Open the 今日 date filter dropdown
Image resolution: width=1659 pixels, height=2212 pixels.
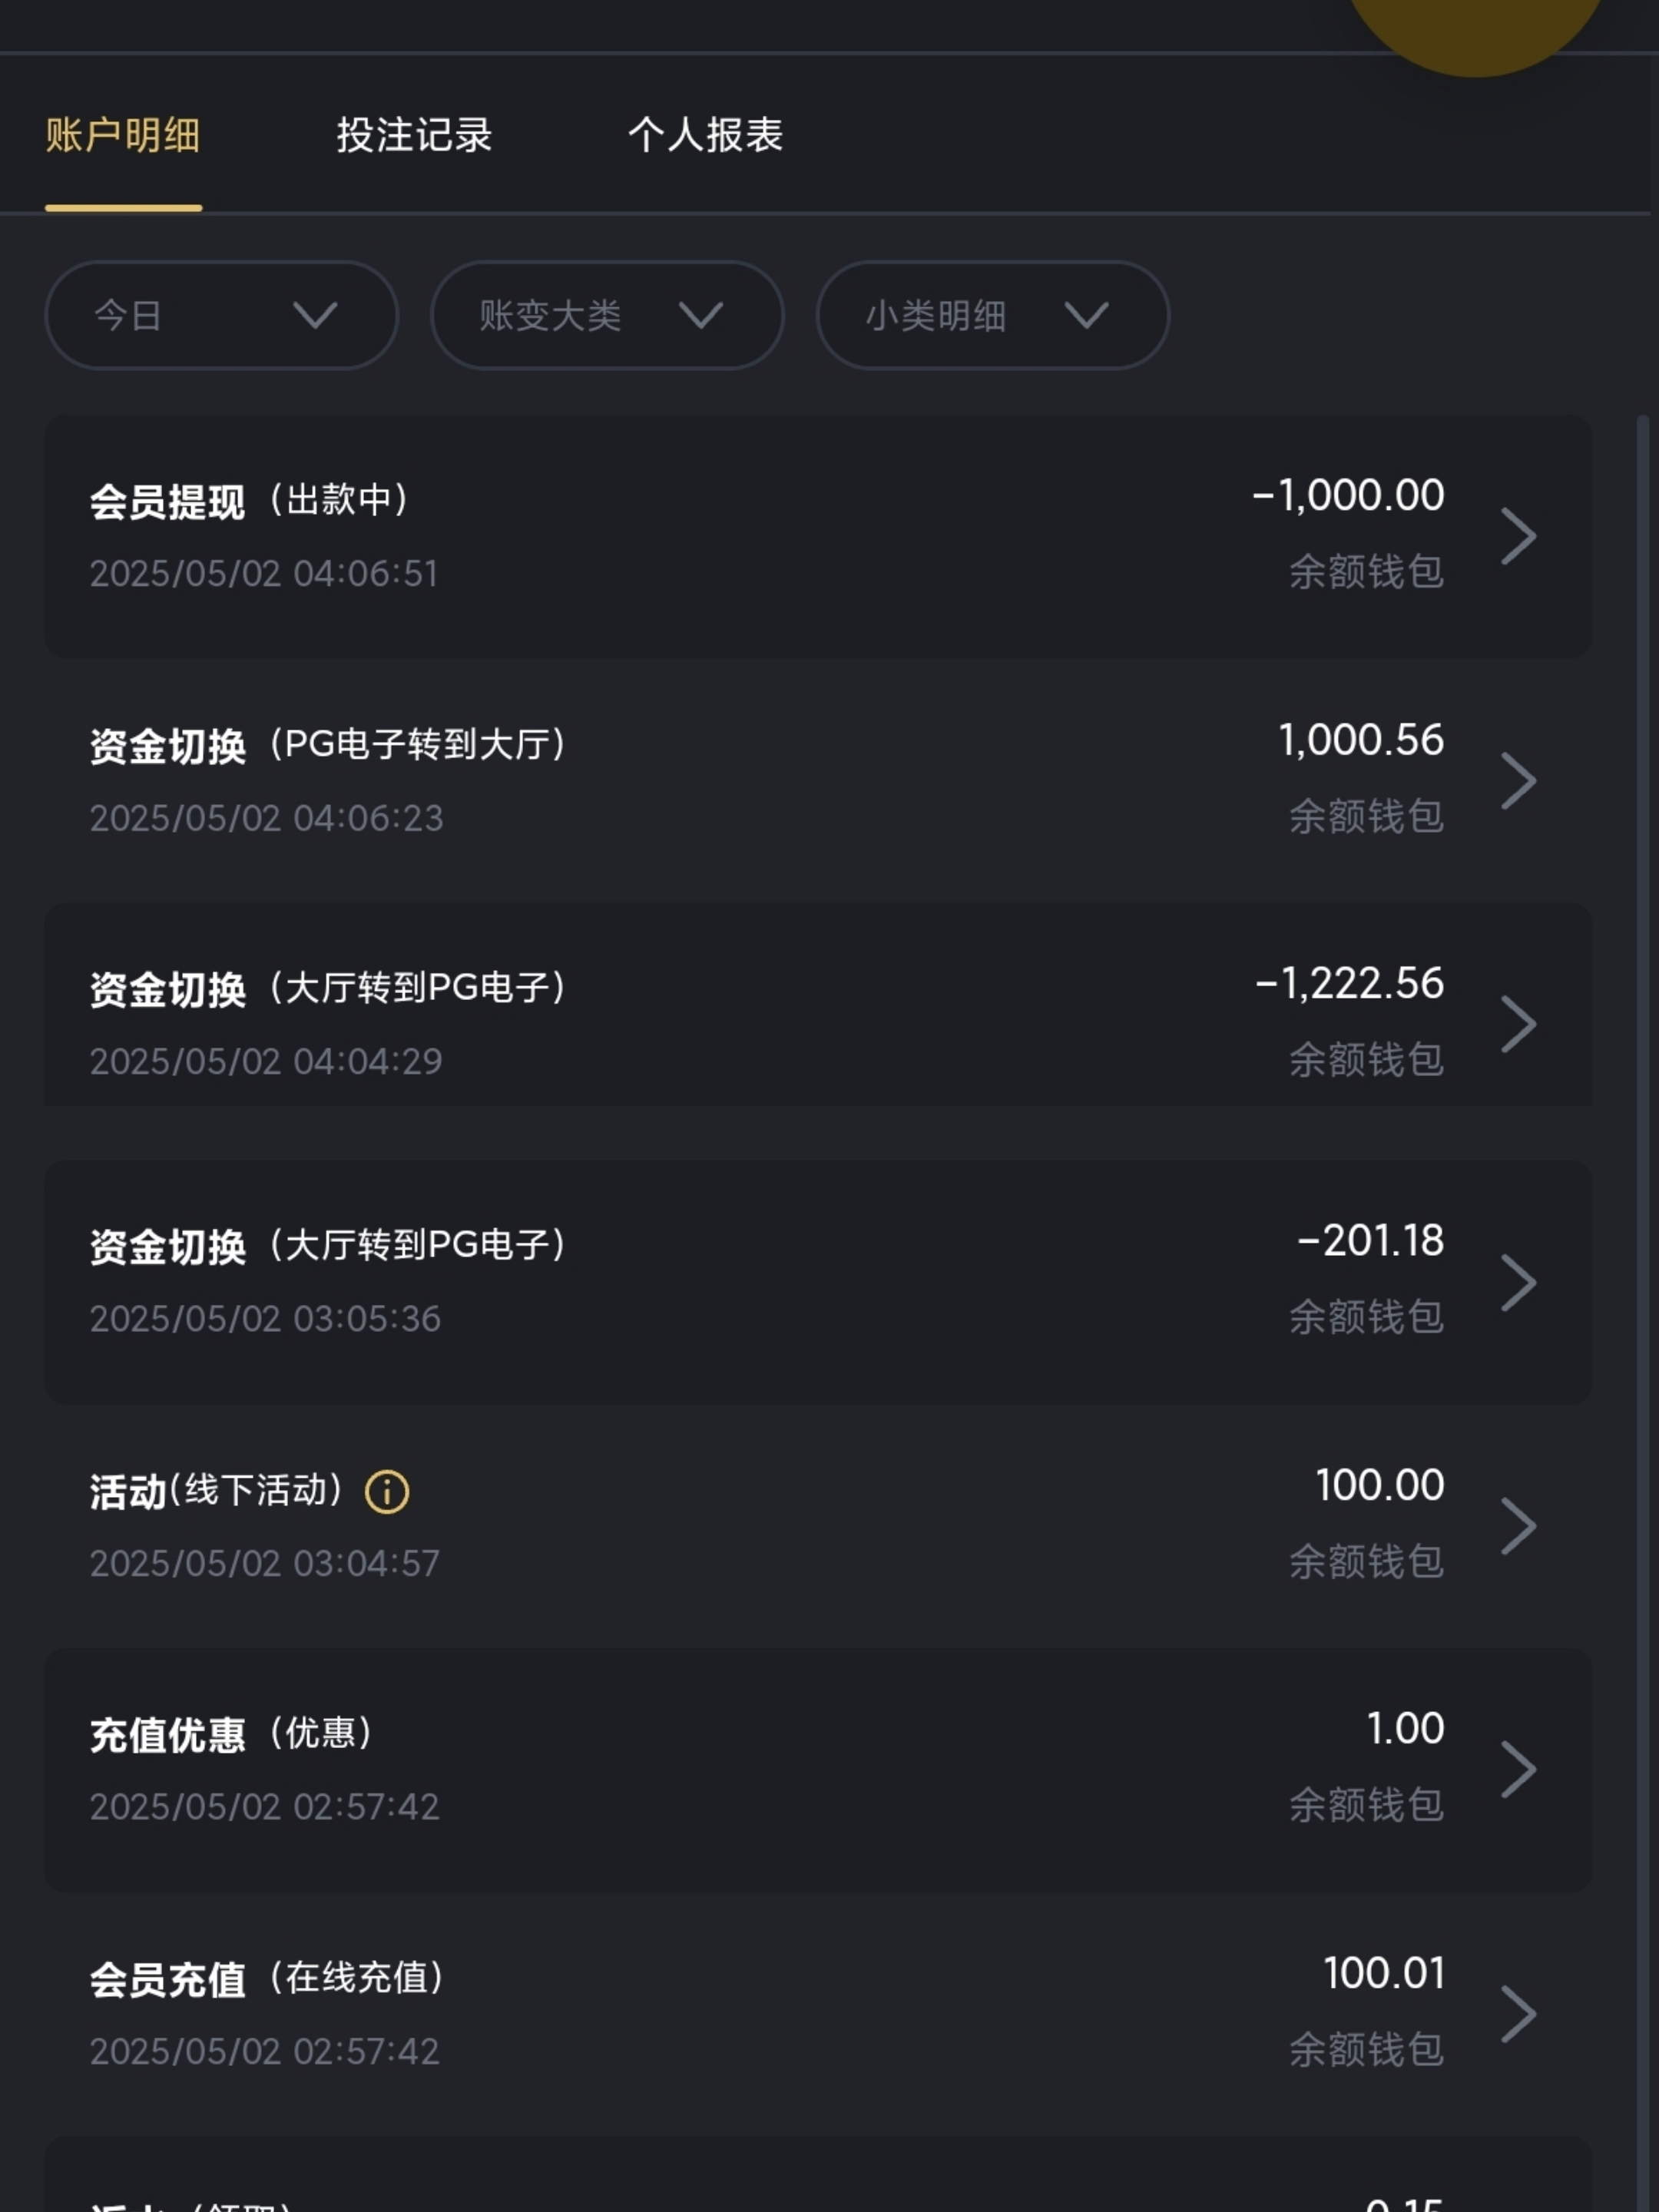(x=221, y=316)
